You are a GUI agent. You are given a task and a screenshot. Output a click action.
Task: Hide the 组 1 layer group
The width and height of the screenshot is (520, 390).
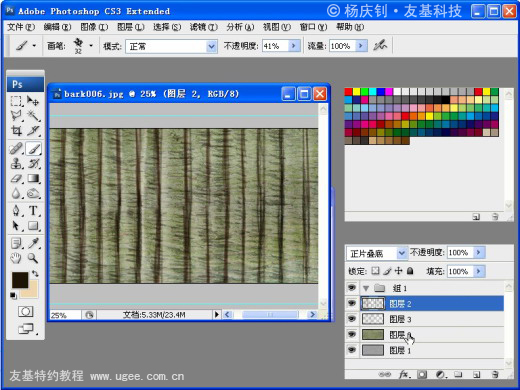pos(352,288)
